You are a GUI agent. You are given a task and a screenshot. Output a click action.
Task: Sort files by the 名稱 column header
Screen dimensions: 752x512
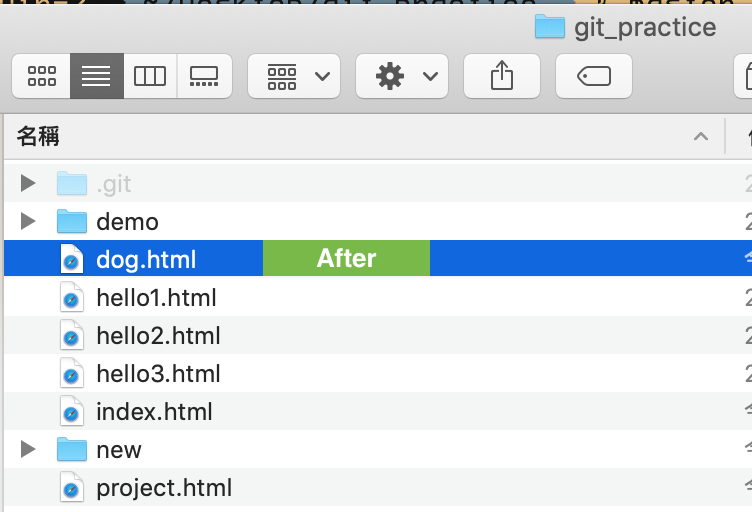(40, 135)
